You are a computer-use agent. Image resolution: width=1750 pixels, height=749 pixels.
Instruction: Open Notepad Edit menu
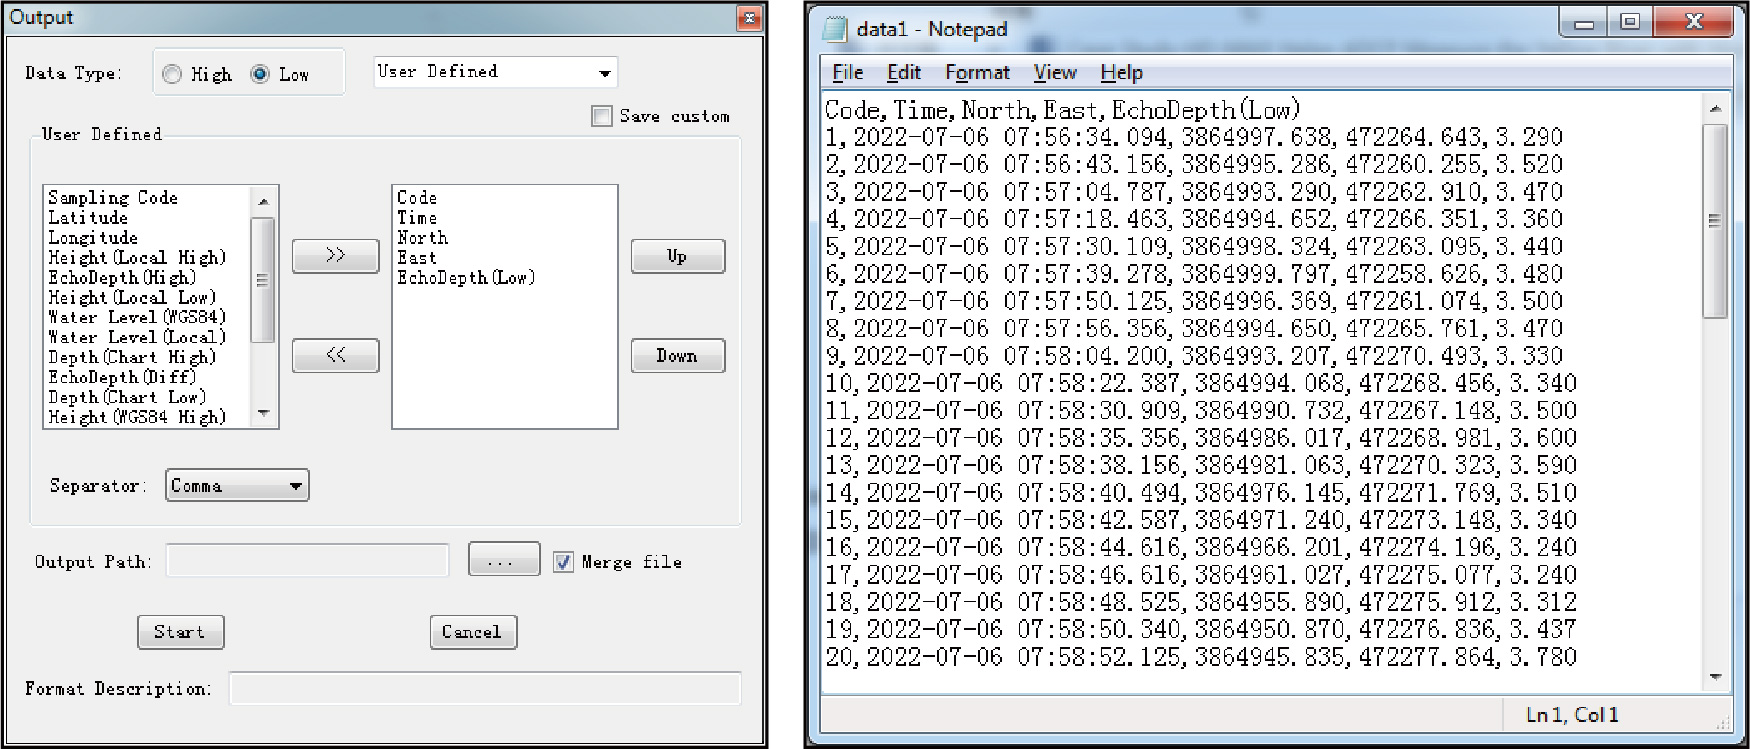(904, 72)
